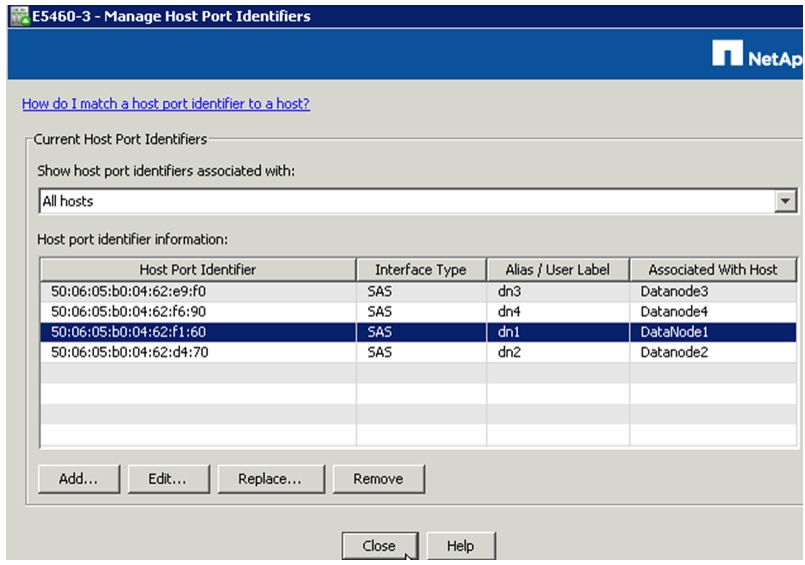Click the storage array icon in title bar

pos(20,16)
